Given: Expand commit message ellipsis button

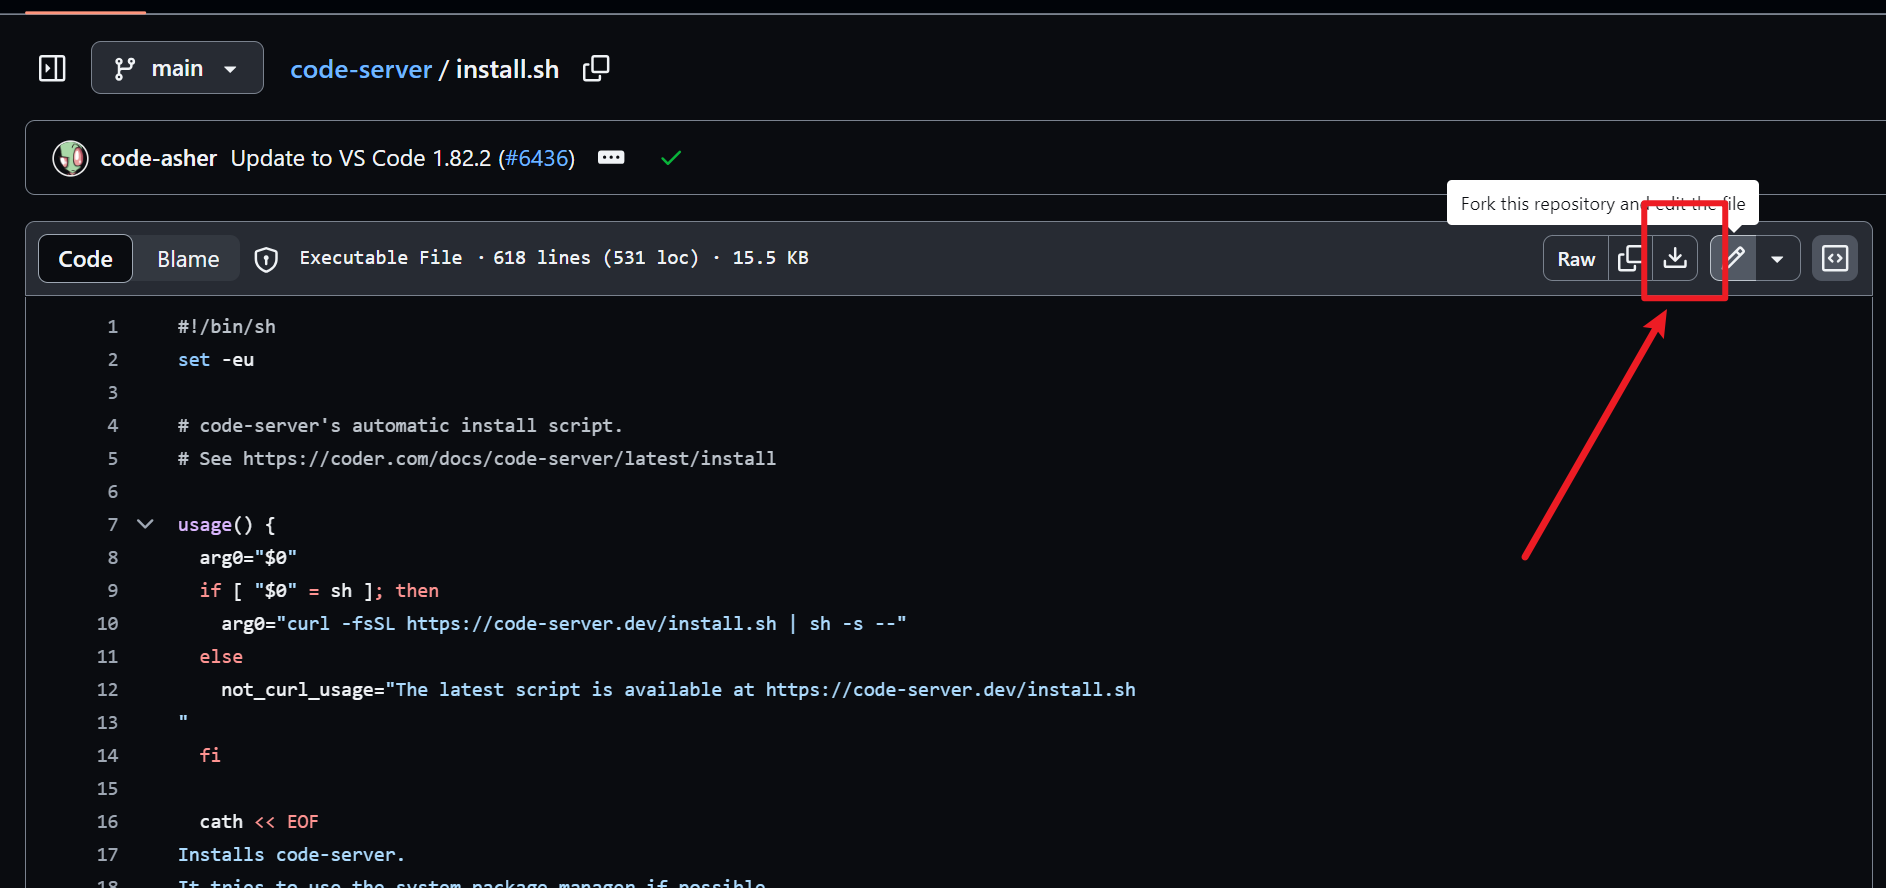Looking at the screenshot, I should click(x=611, y=158).
